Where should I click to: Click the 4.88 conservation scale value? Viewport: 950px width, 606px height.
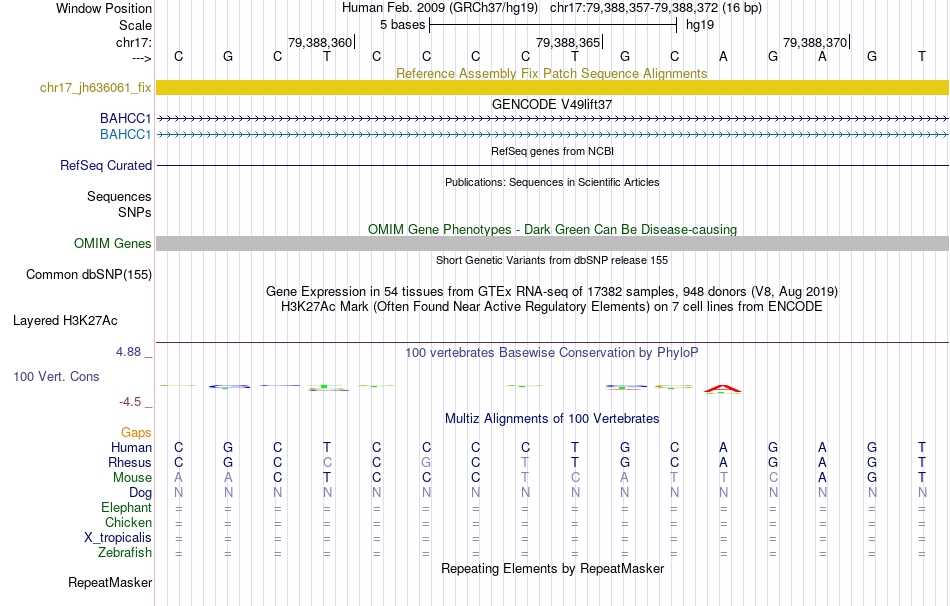click(x=128, y=352)
